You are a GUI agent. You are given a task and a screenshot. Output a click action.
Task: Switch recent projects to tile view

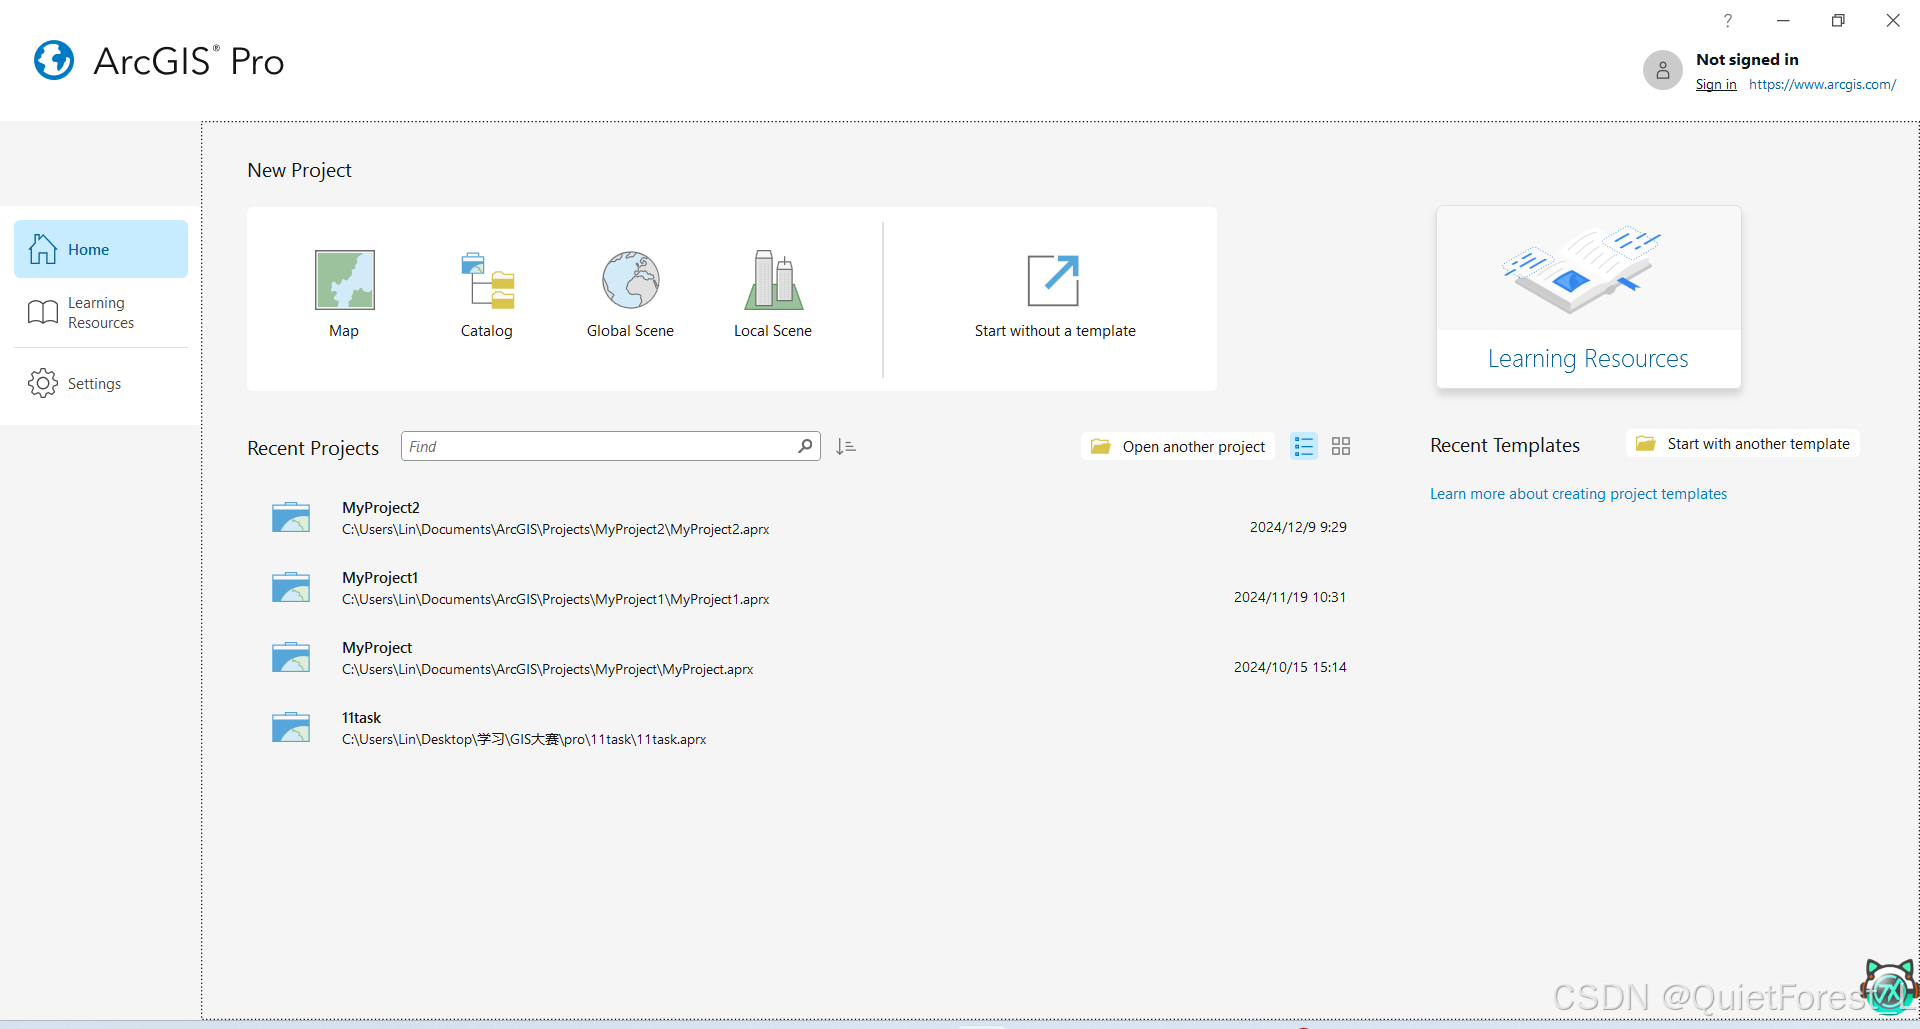pyautogui.click(x=1341, y=446)
